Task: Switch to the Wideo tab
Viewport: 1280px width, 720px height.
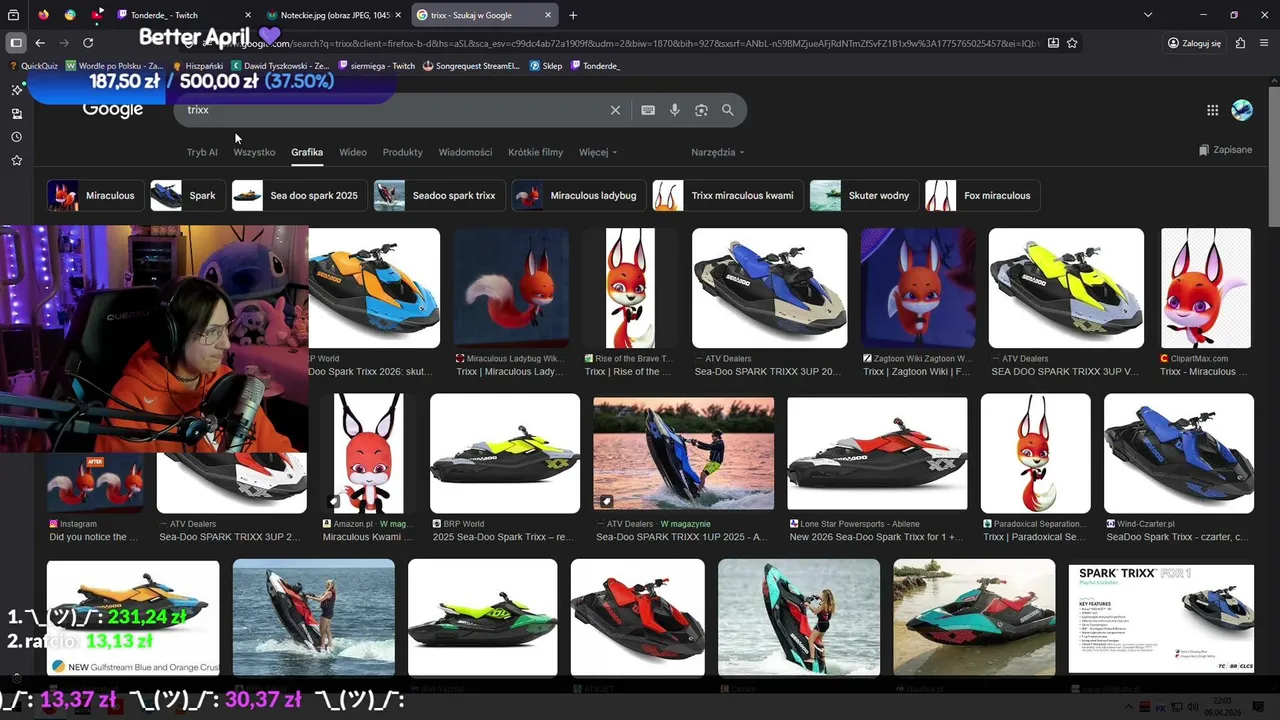Action: click(x=353, y=152)
